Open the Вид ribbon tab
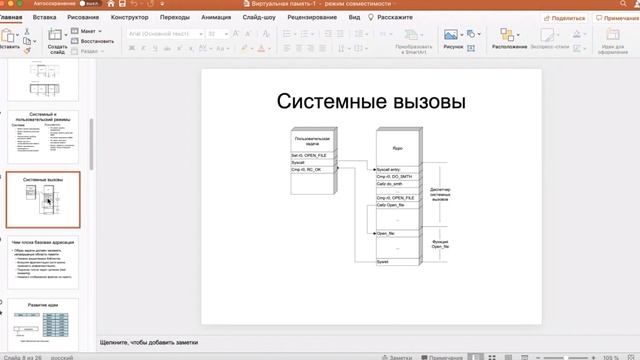 point(354,18)
